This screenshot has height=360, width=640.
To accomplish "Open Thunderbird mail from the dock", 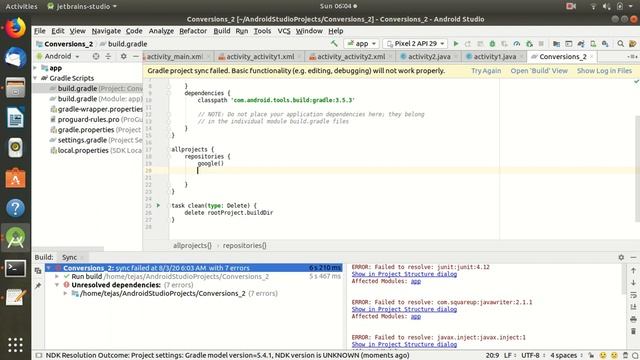I will click(x=16, y=58).
